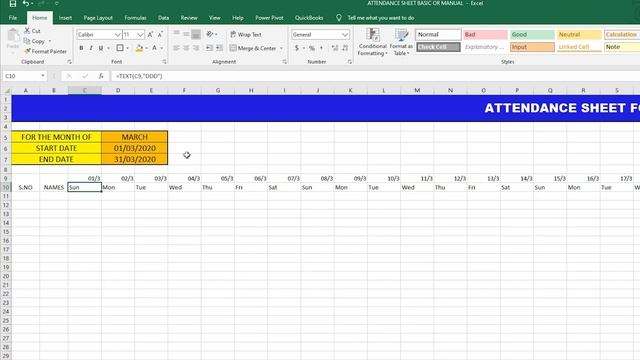Select the MARCH cell
This screenshot has height=360, width=640.
[135, 137]
